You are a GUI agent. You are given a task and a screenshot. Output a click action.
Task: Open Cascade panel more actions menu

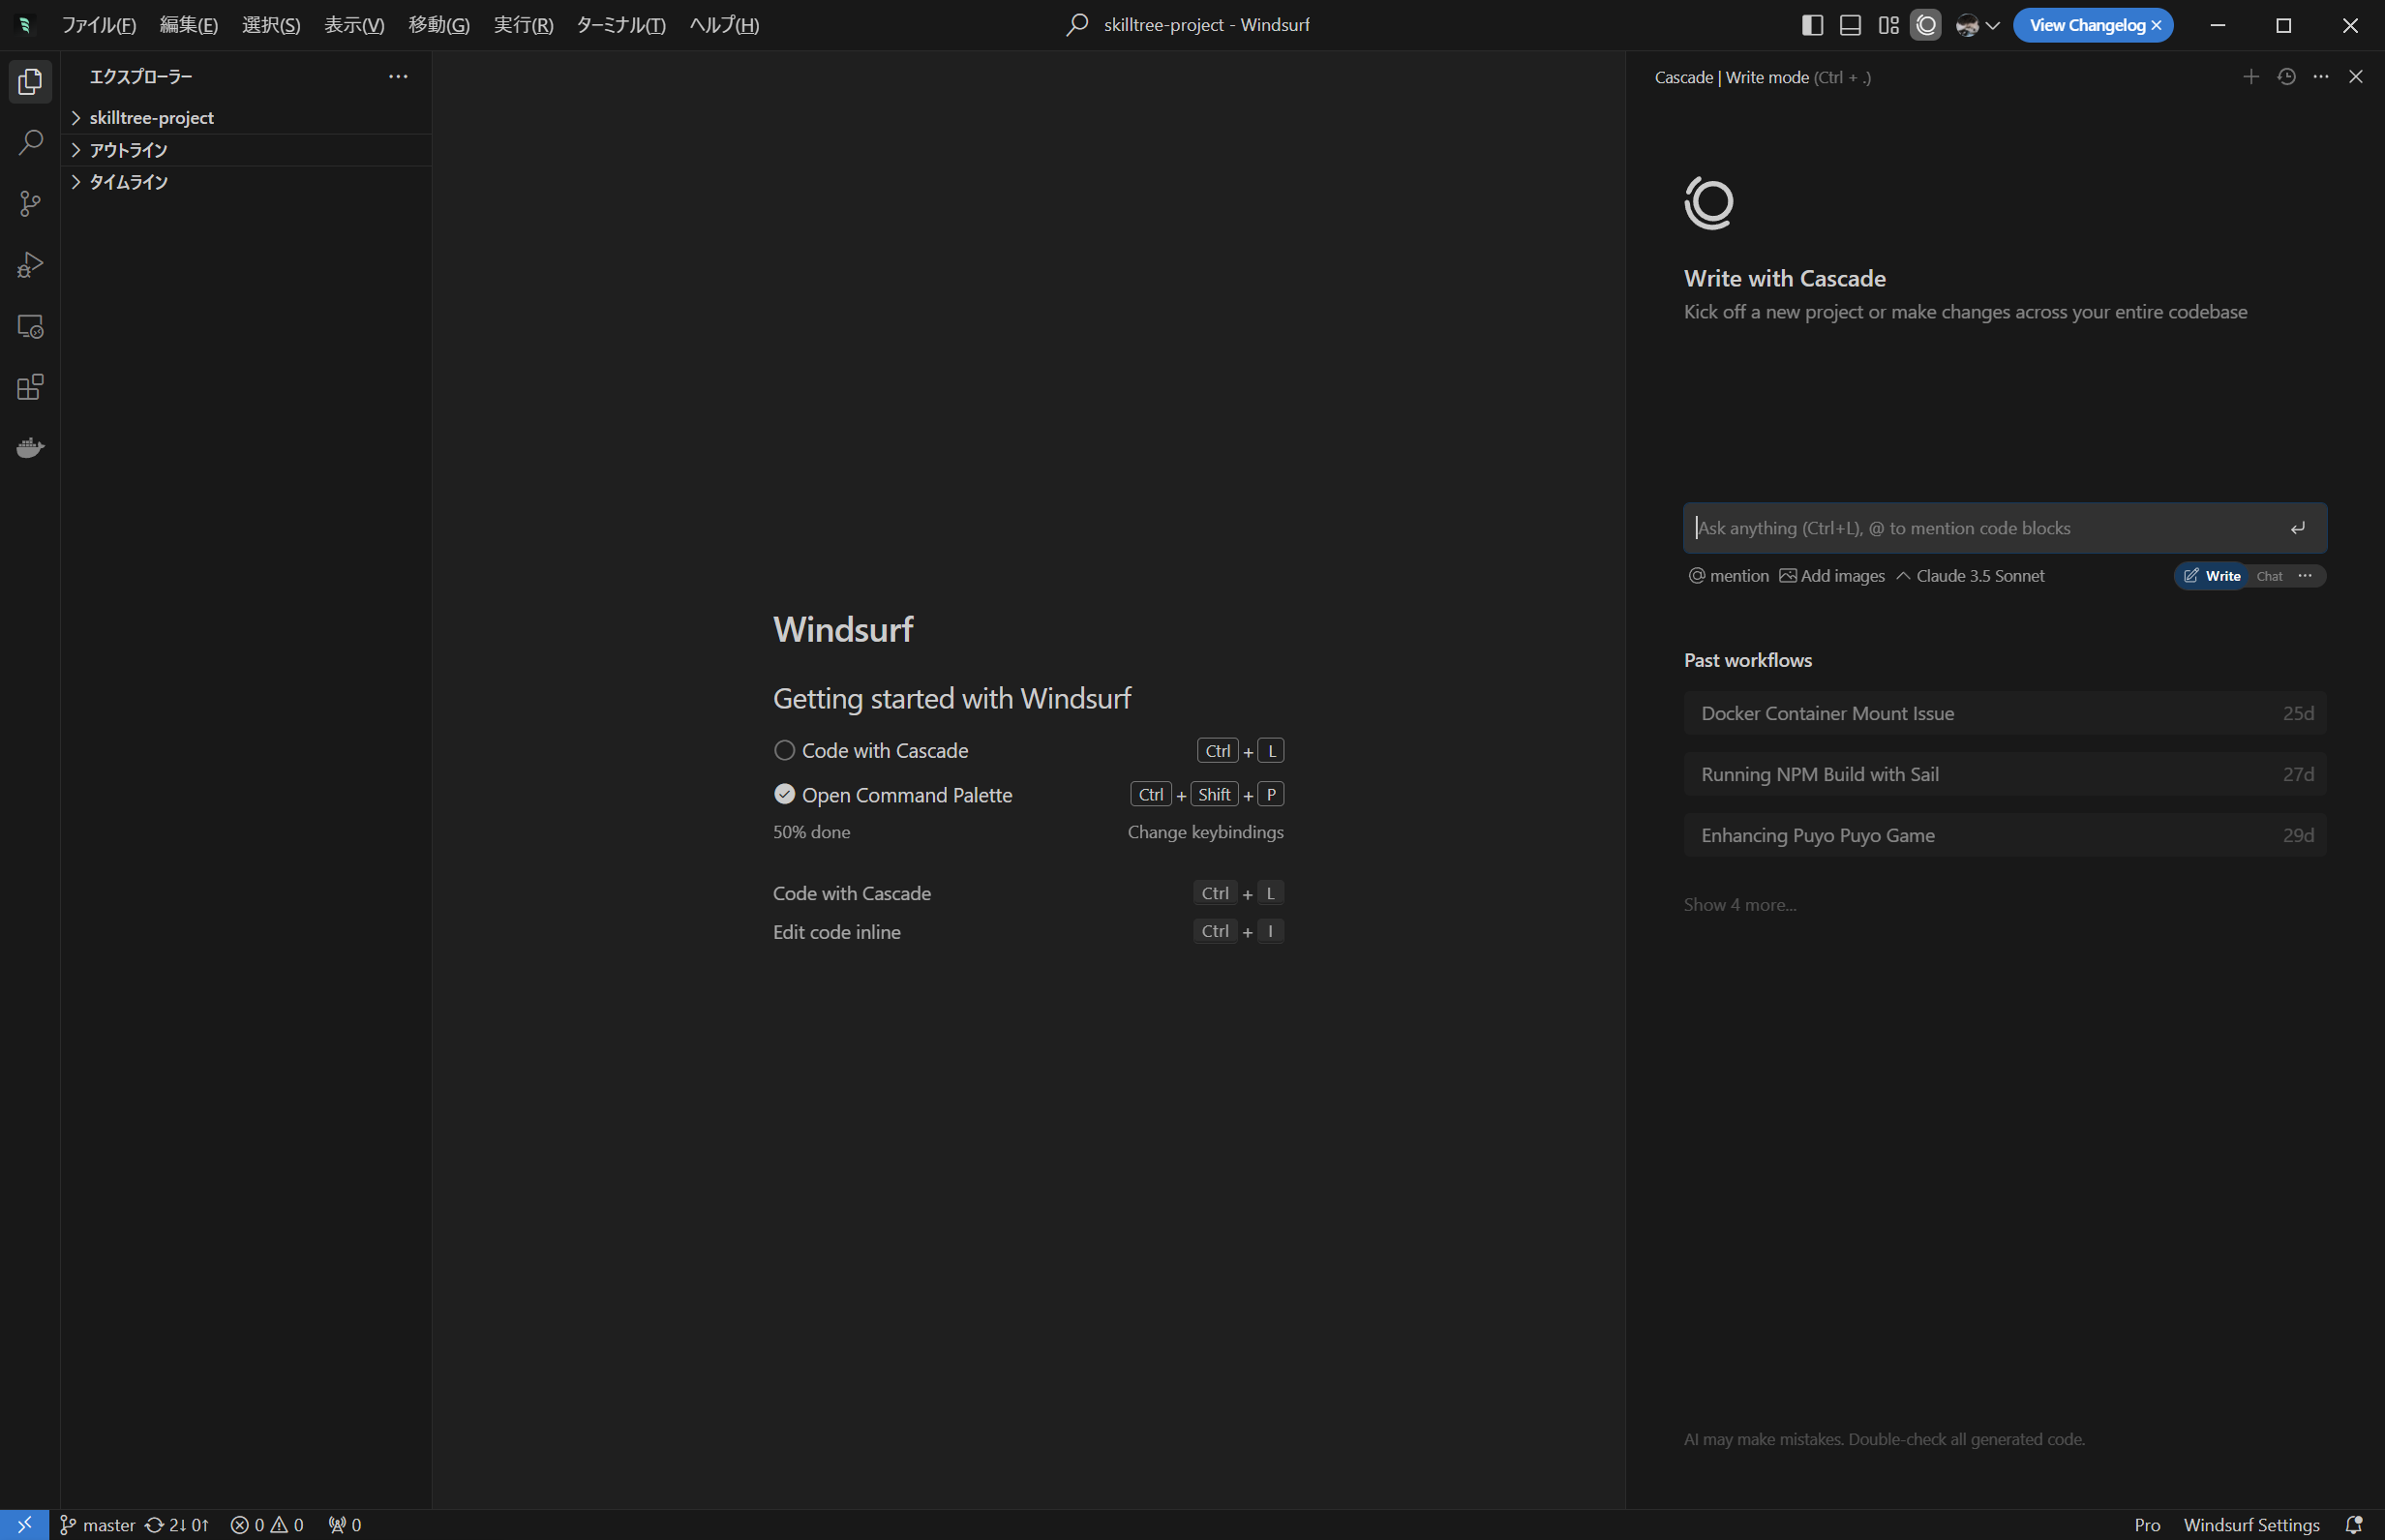[2321, 77]
